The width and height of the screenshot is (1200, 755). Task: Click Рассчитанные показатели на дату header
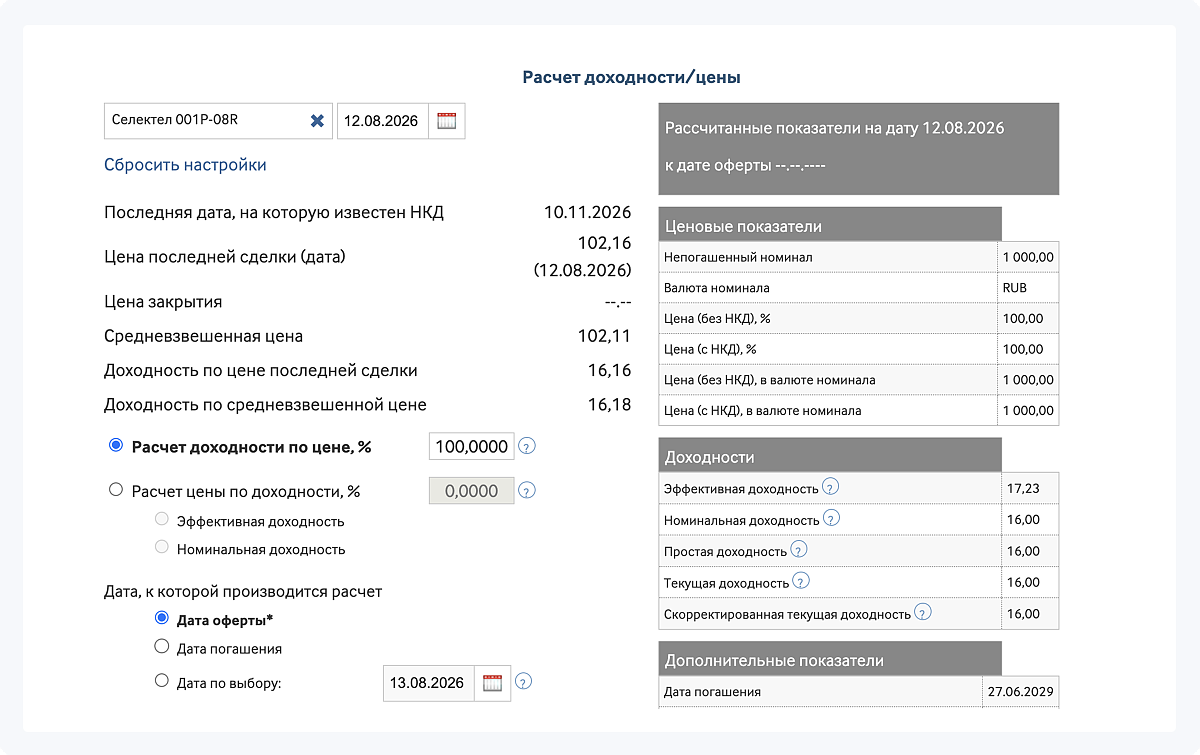(834, 128)
